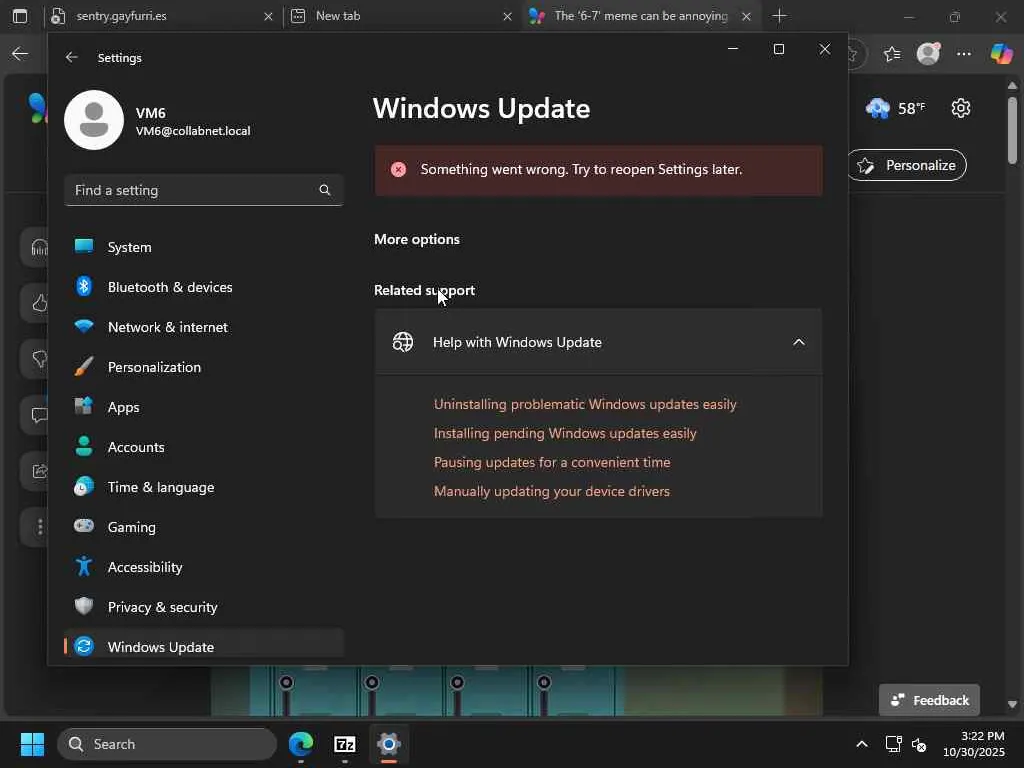Viewport: 1024px width, 768px height.
Task: Open Microsoft Edge from the taskbar
Action: coord(301,744)
